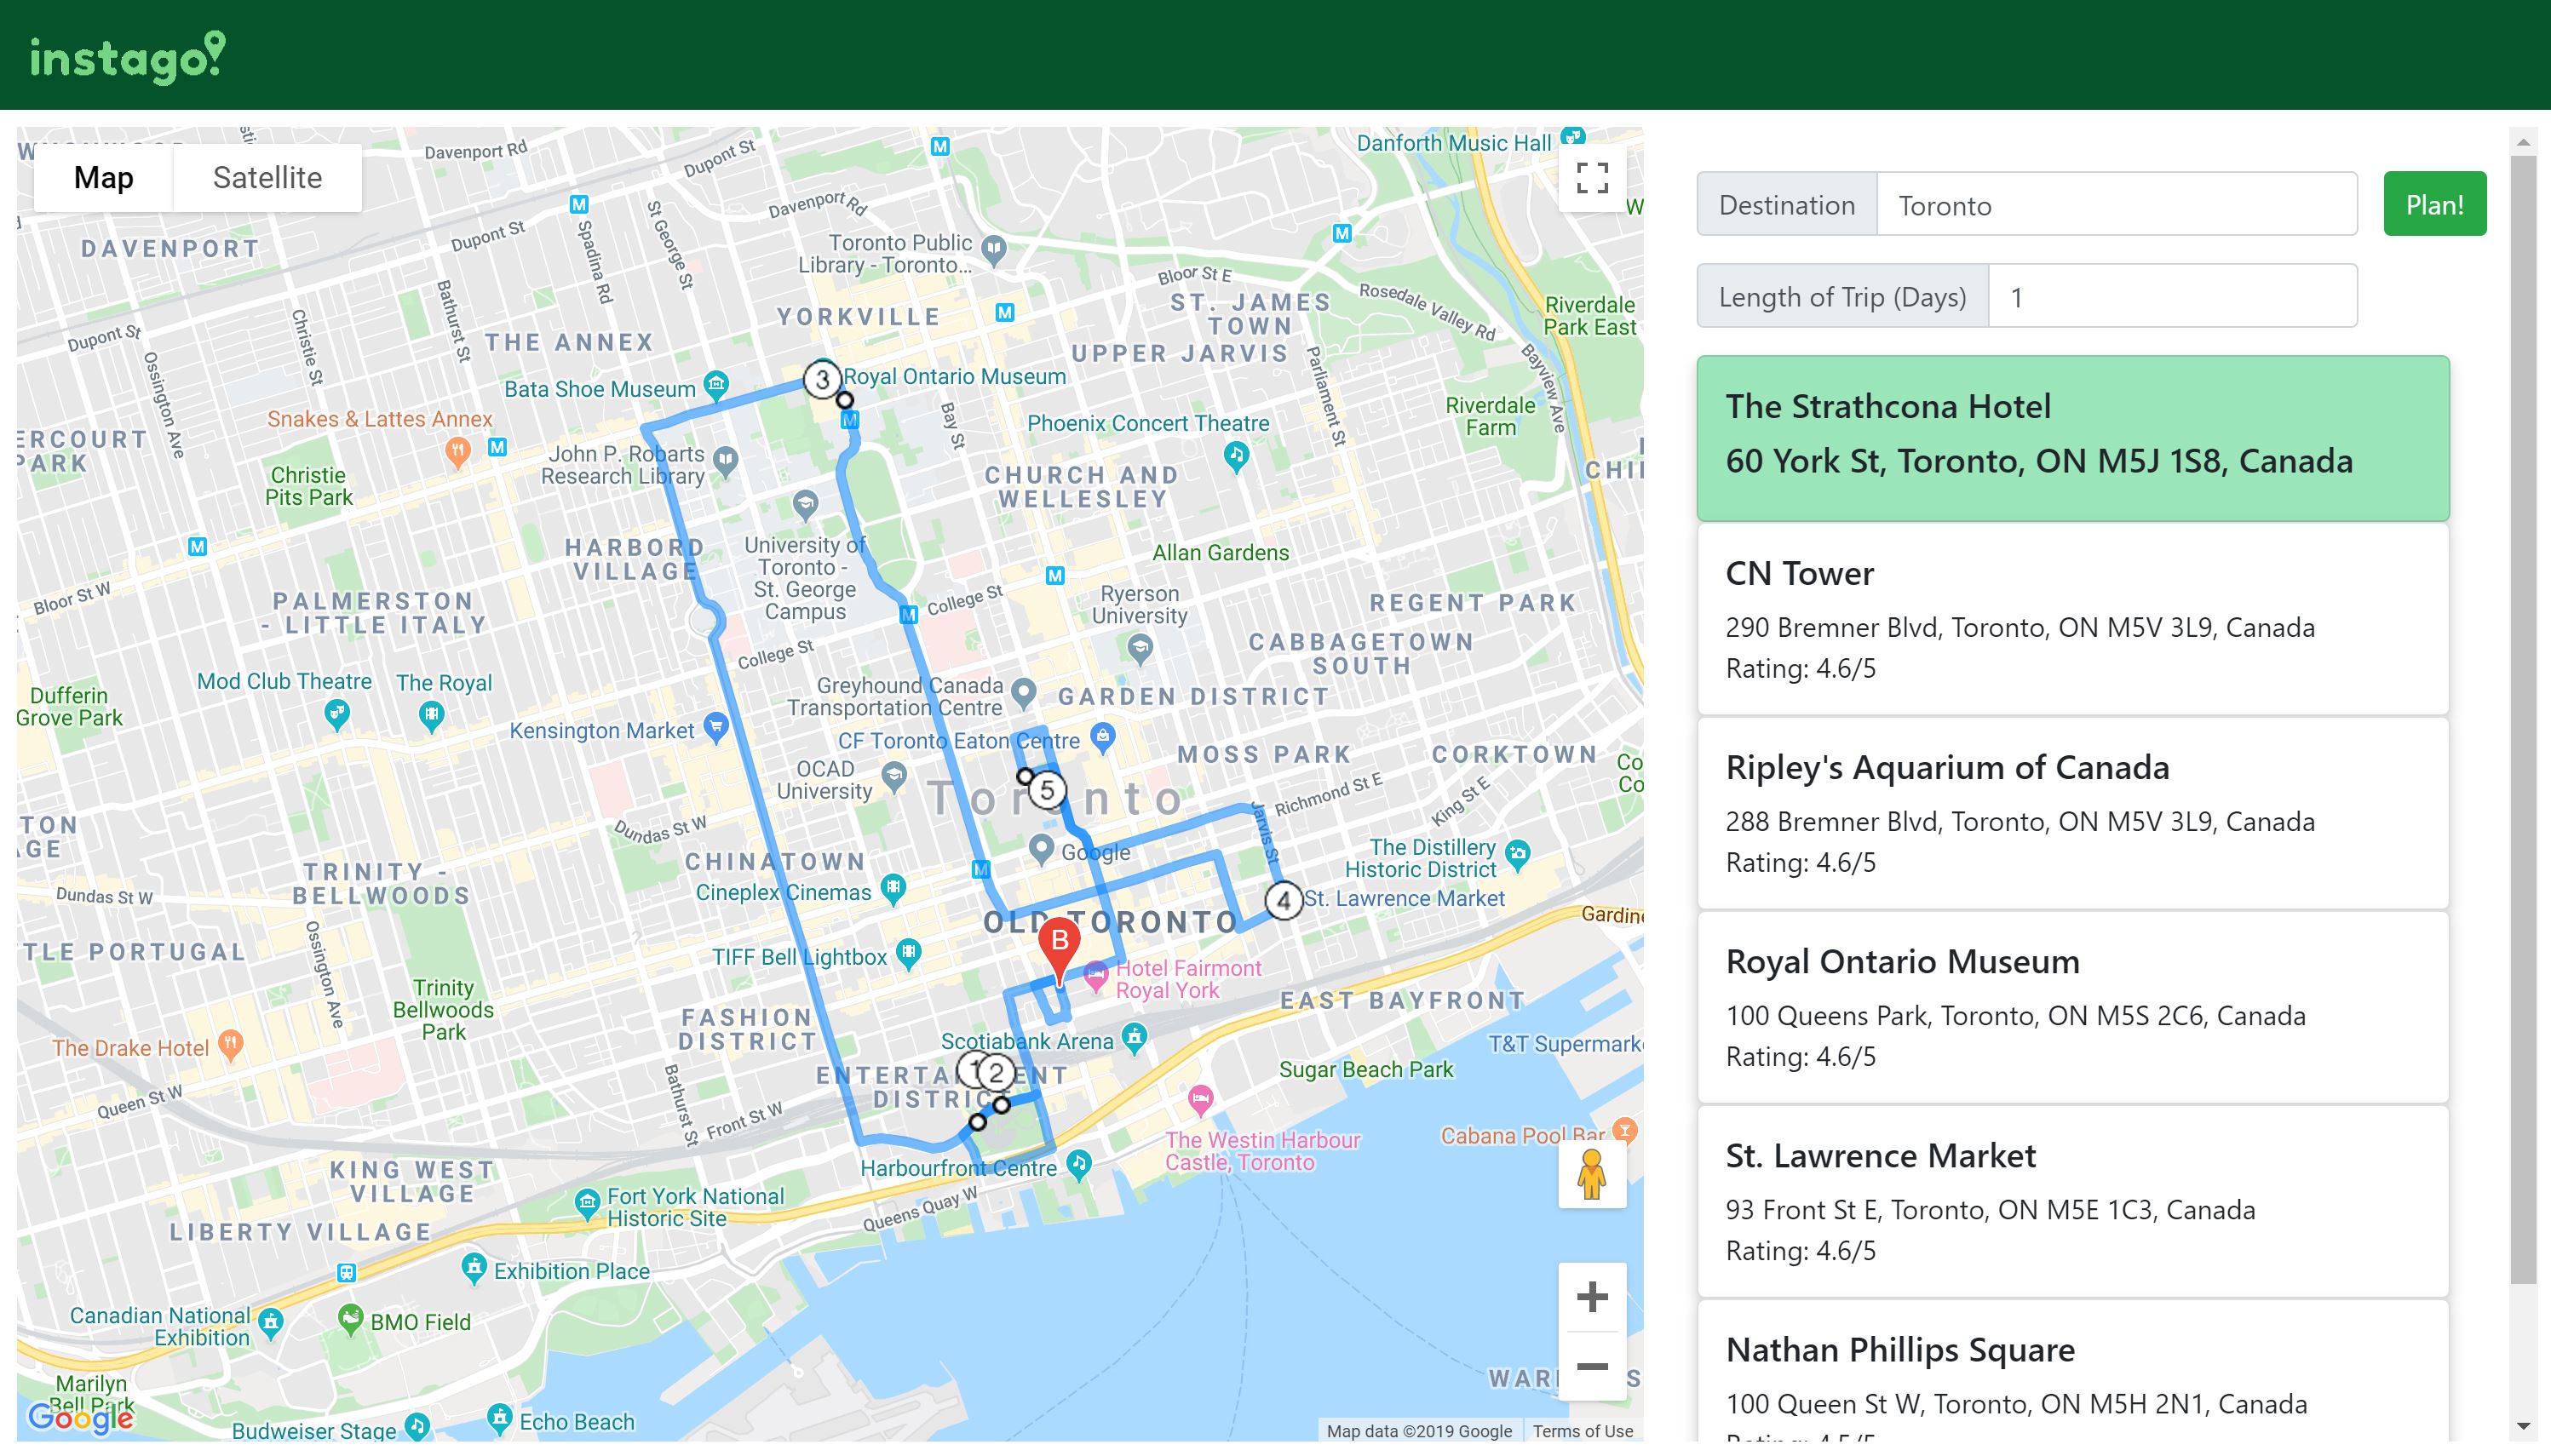Select waypoint marker 4 near St. Lawrence Market

pyautogui.click(x=1283, y=900)
